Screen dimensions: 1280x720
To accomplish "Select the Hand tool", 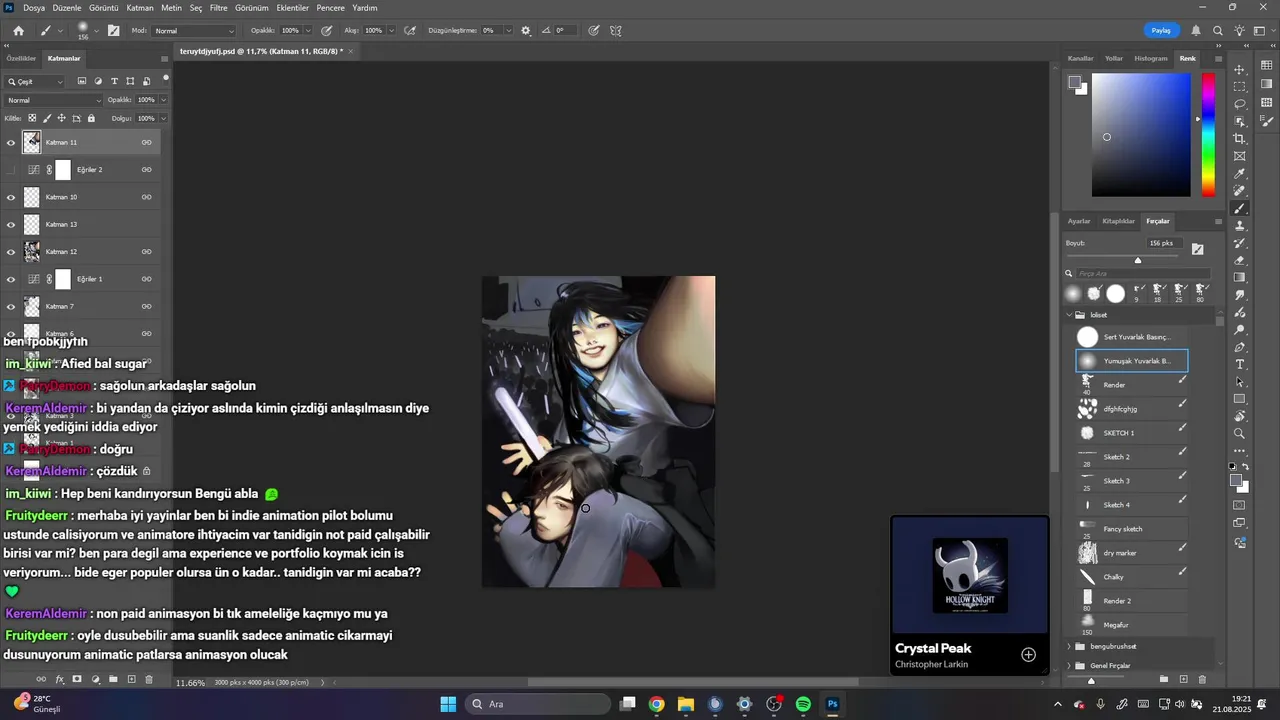I will pyautogui.click(x=1240, y=416).
